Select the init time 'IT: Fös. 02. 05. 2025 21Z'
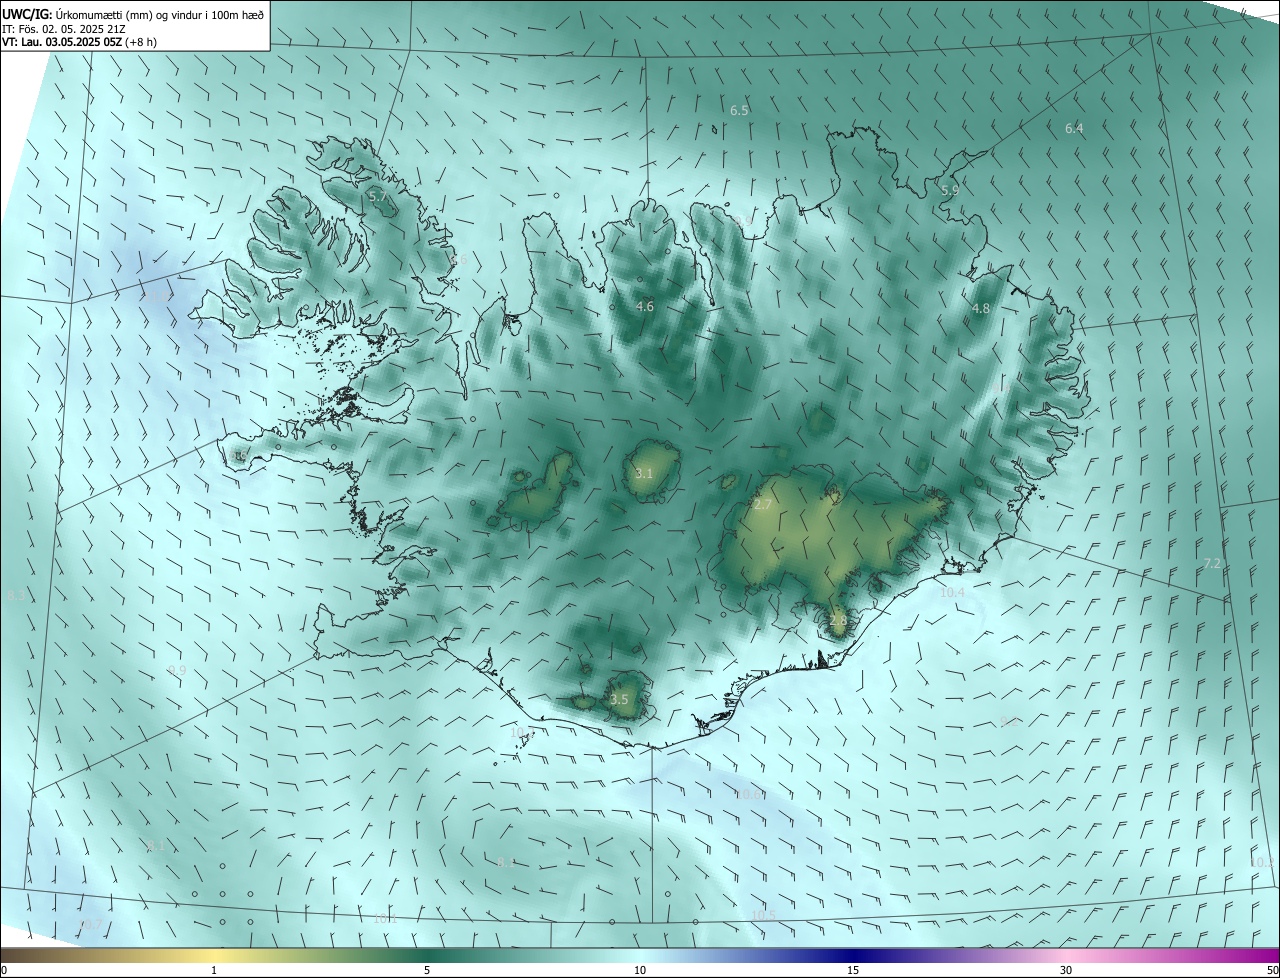This screenshot has width=1280, height=978. 65,29
